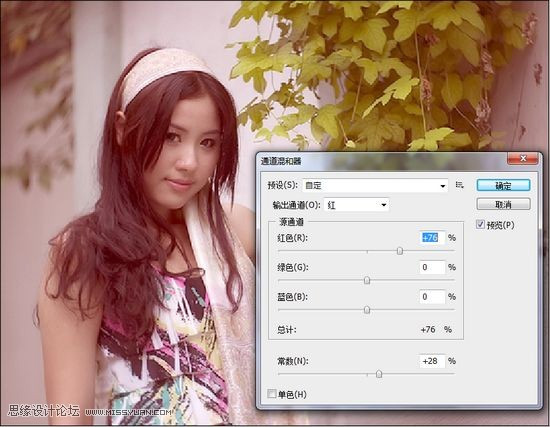The height and width of the screenshot is (427, 550).
Task: Click the 常数(N): label
Action: [293, 361]
